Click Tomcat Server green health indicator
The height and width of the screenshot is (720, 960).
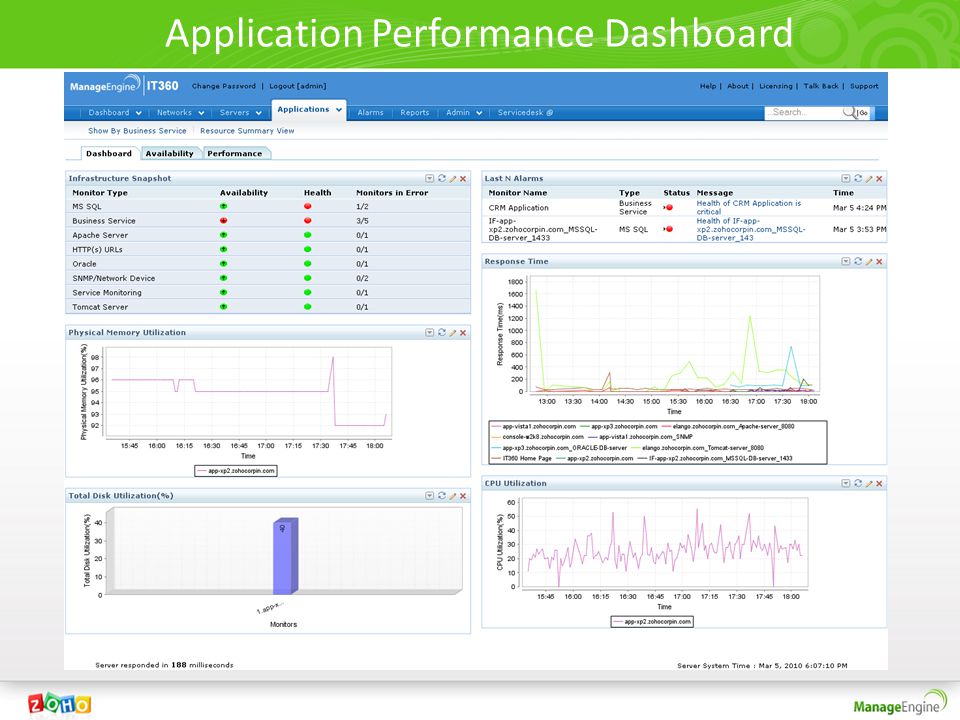pos(307,307)
